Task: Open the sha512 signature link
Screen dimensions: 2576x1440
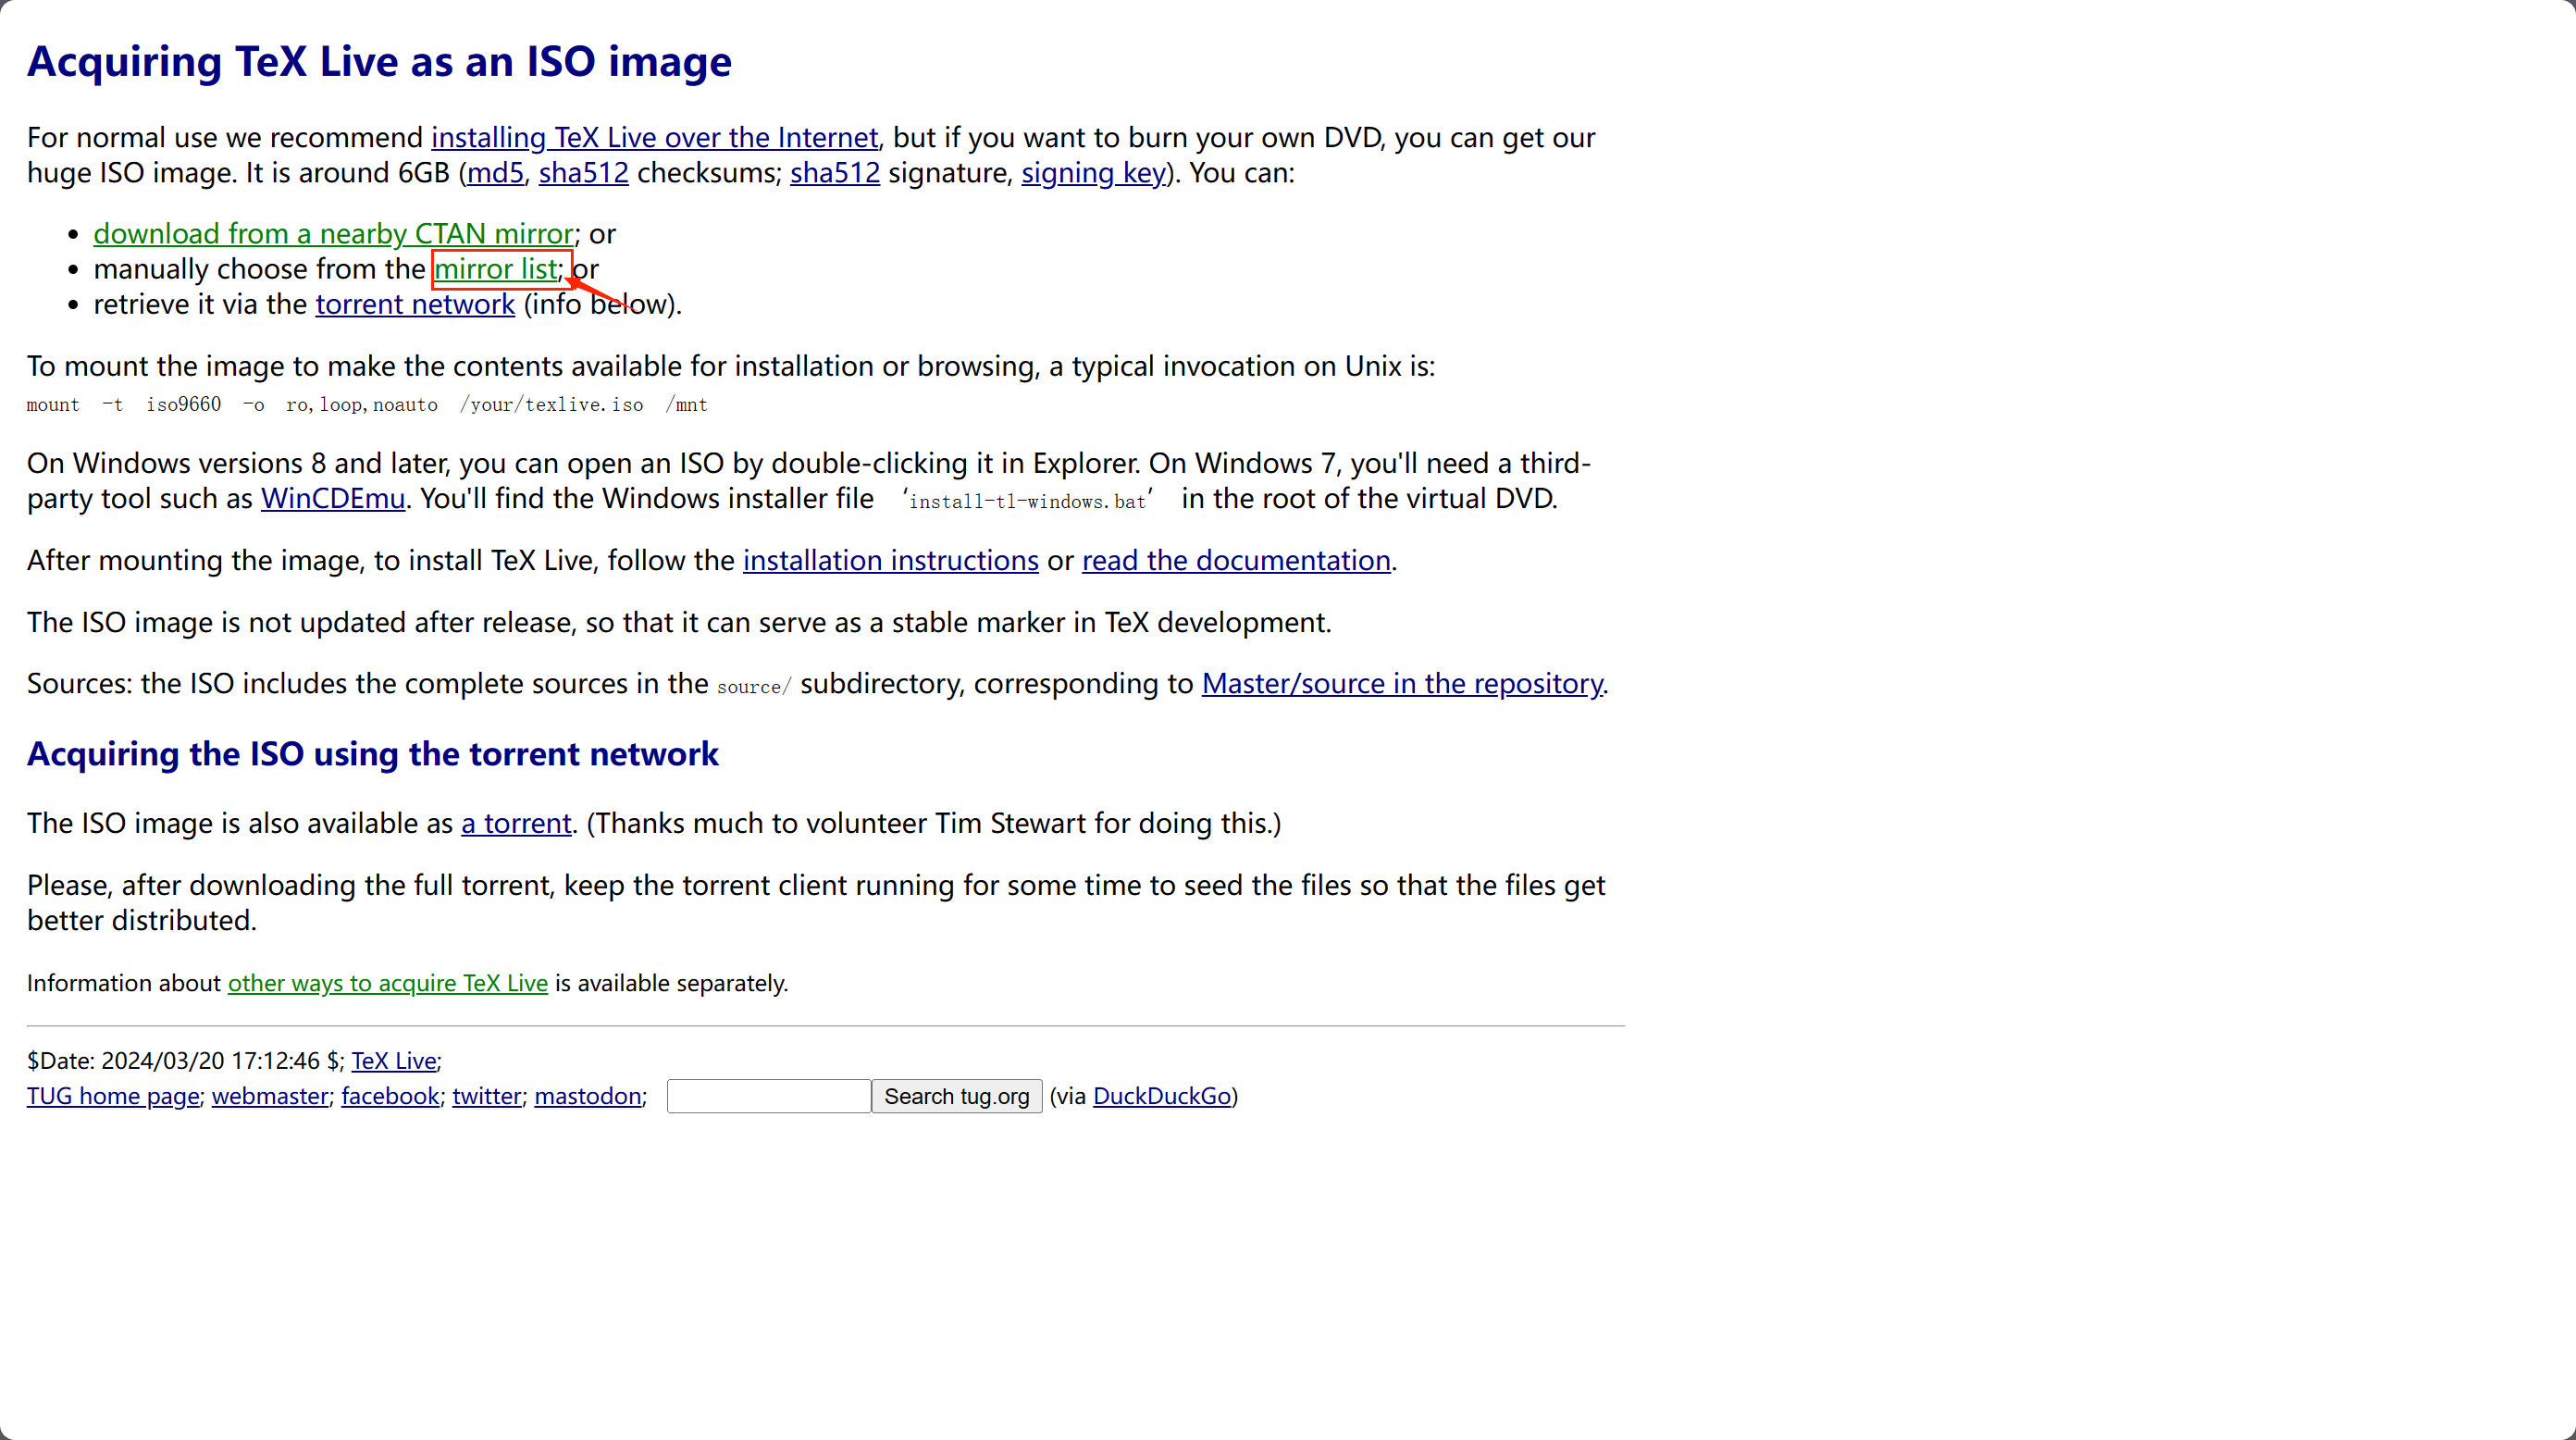Action: point(834,173)
